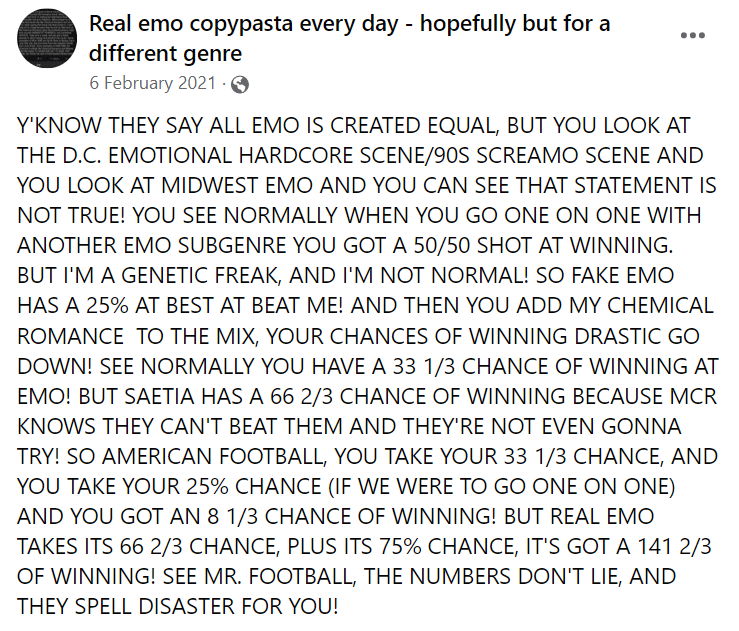This screenshot has height=631, width=739.
Task: Open the three-dot post options menu
Action: 692,36
